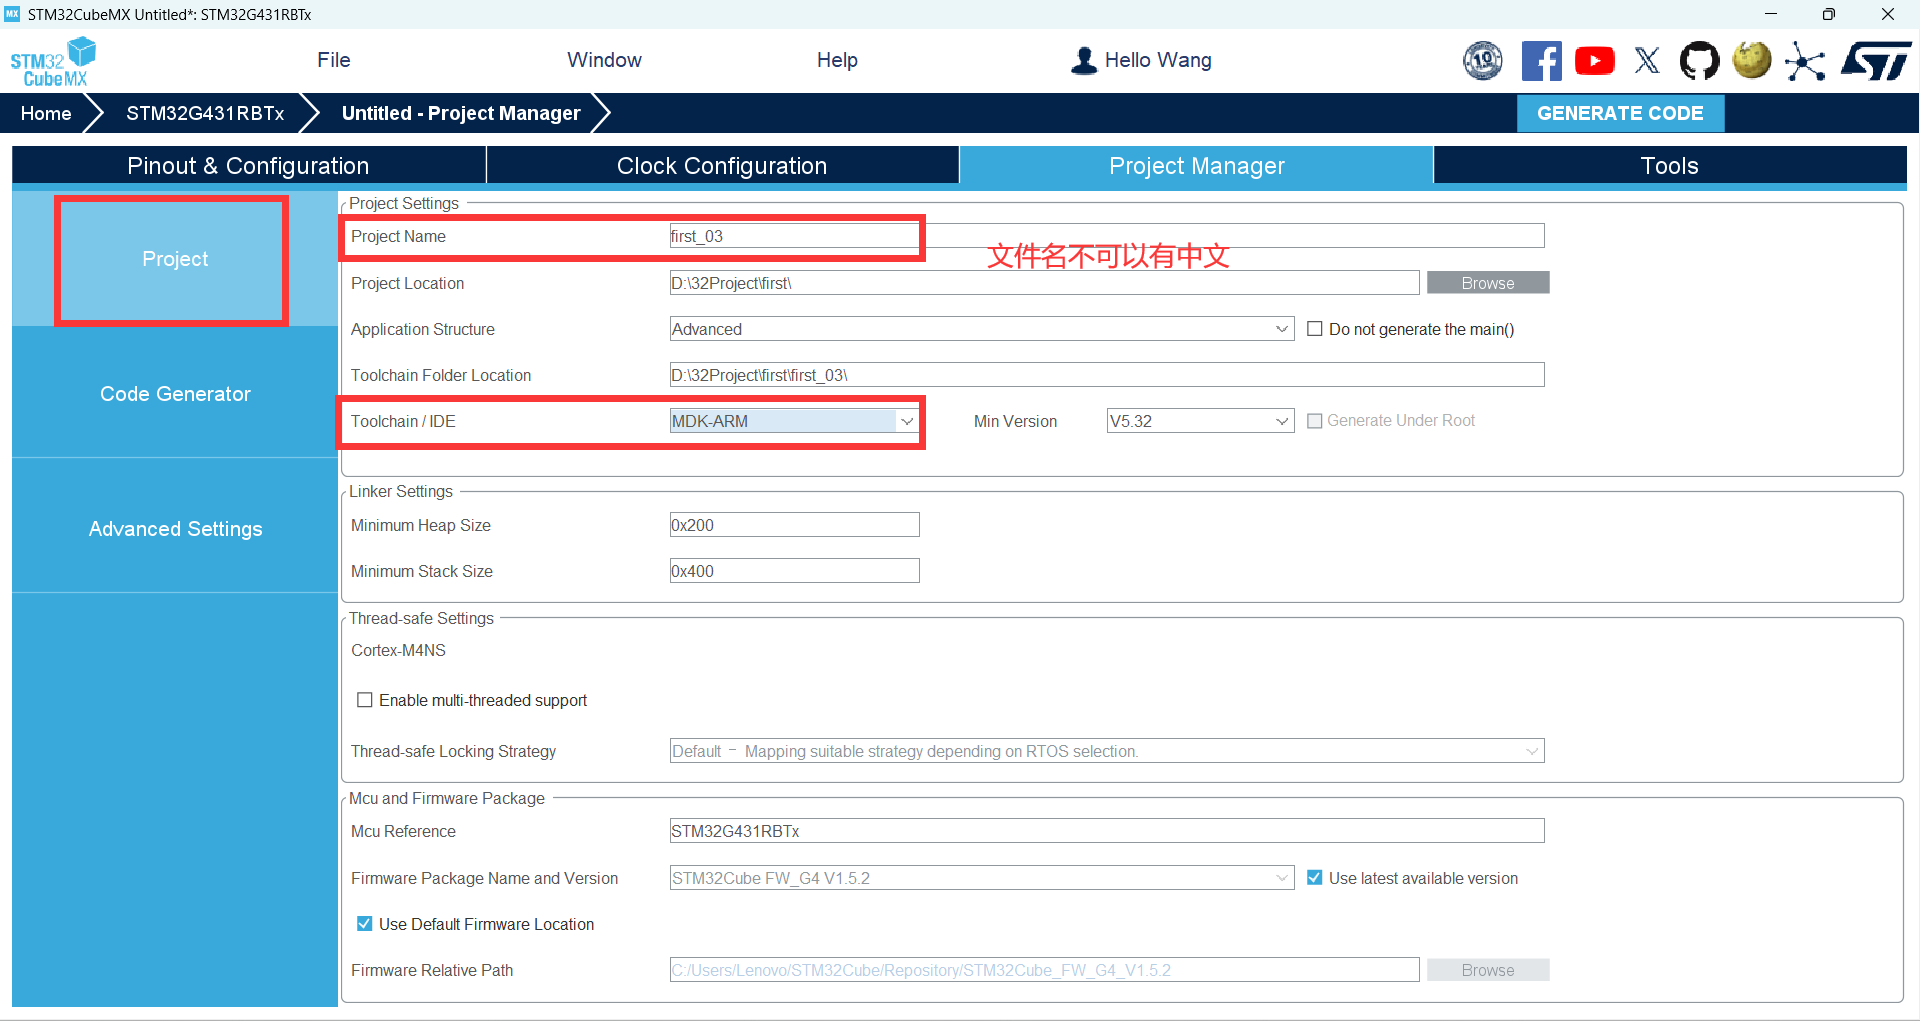Click the Mcu Reference field

coord(1107,831)
